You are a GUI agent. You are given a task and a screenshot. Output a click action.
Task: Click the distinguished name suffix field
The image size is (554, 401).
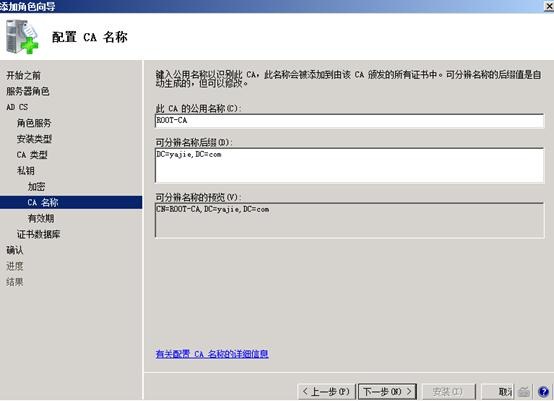pyautogui.click(x=349, y=165)
